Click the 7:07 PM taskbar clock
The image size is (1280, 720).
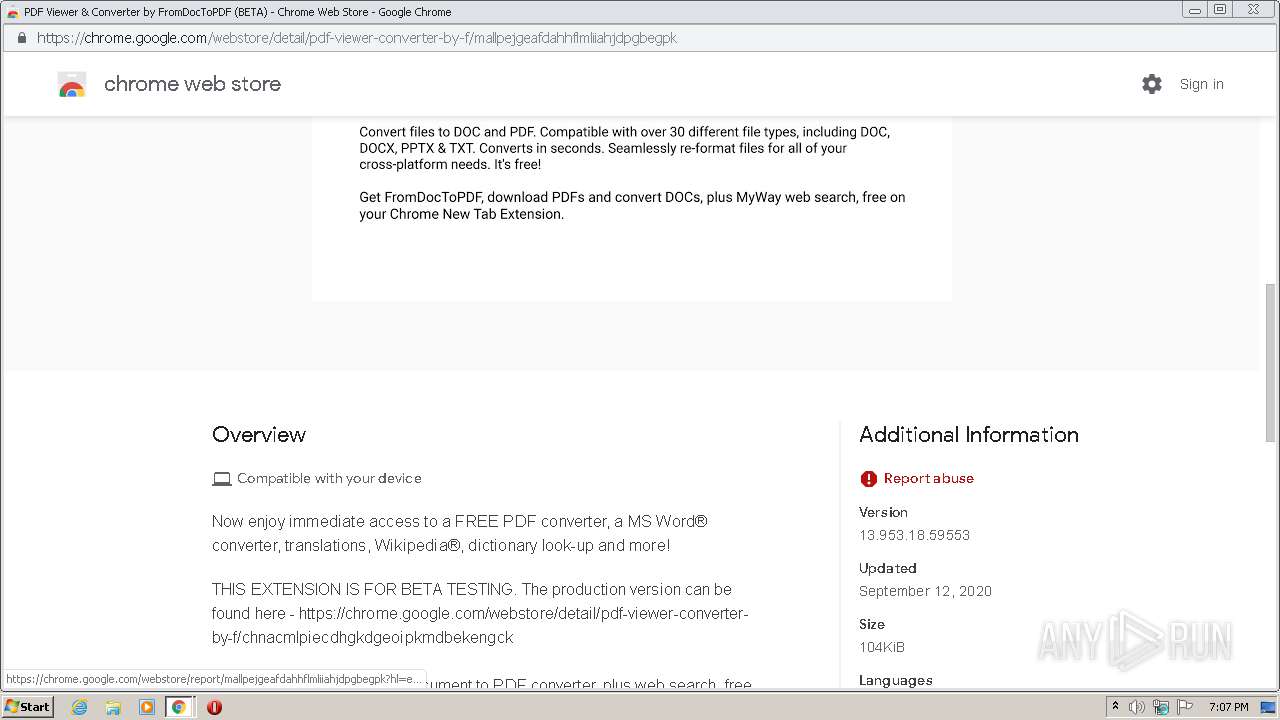(x=1228, y=707)
